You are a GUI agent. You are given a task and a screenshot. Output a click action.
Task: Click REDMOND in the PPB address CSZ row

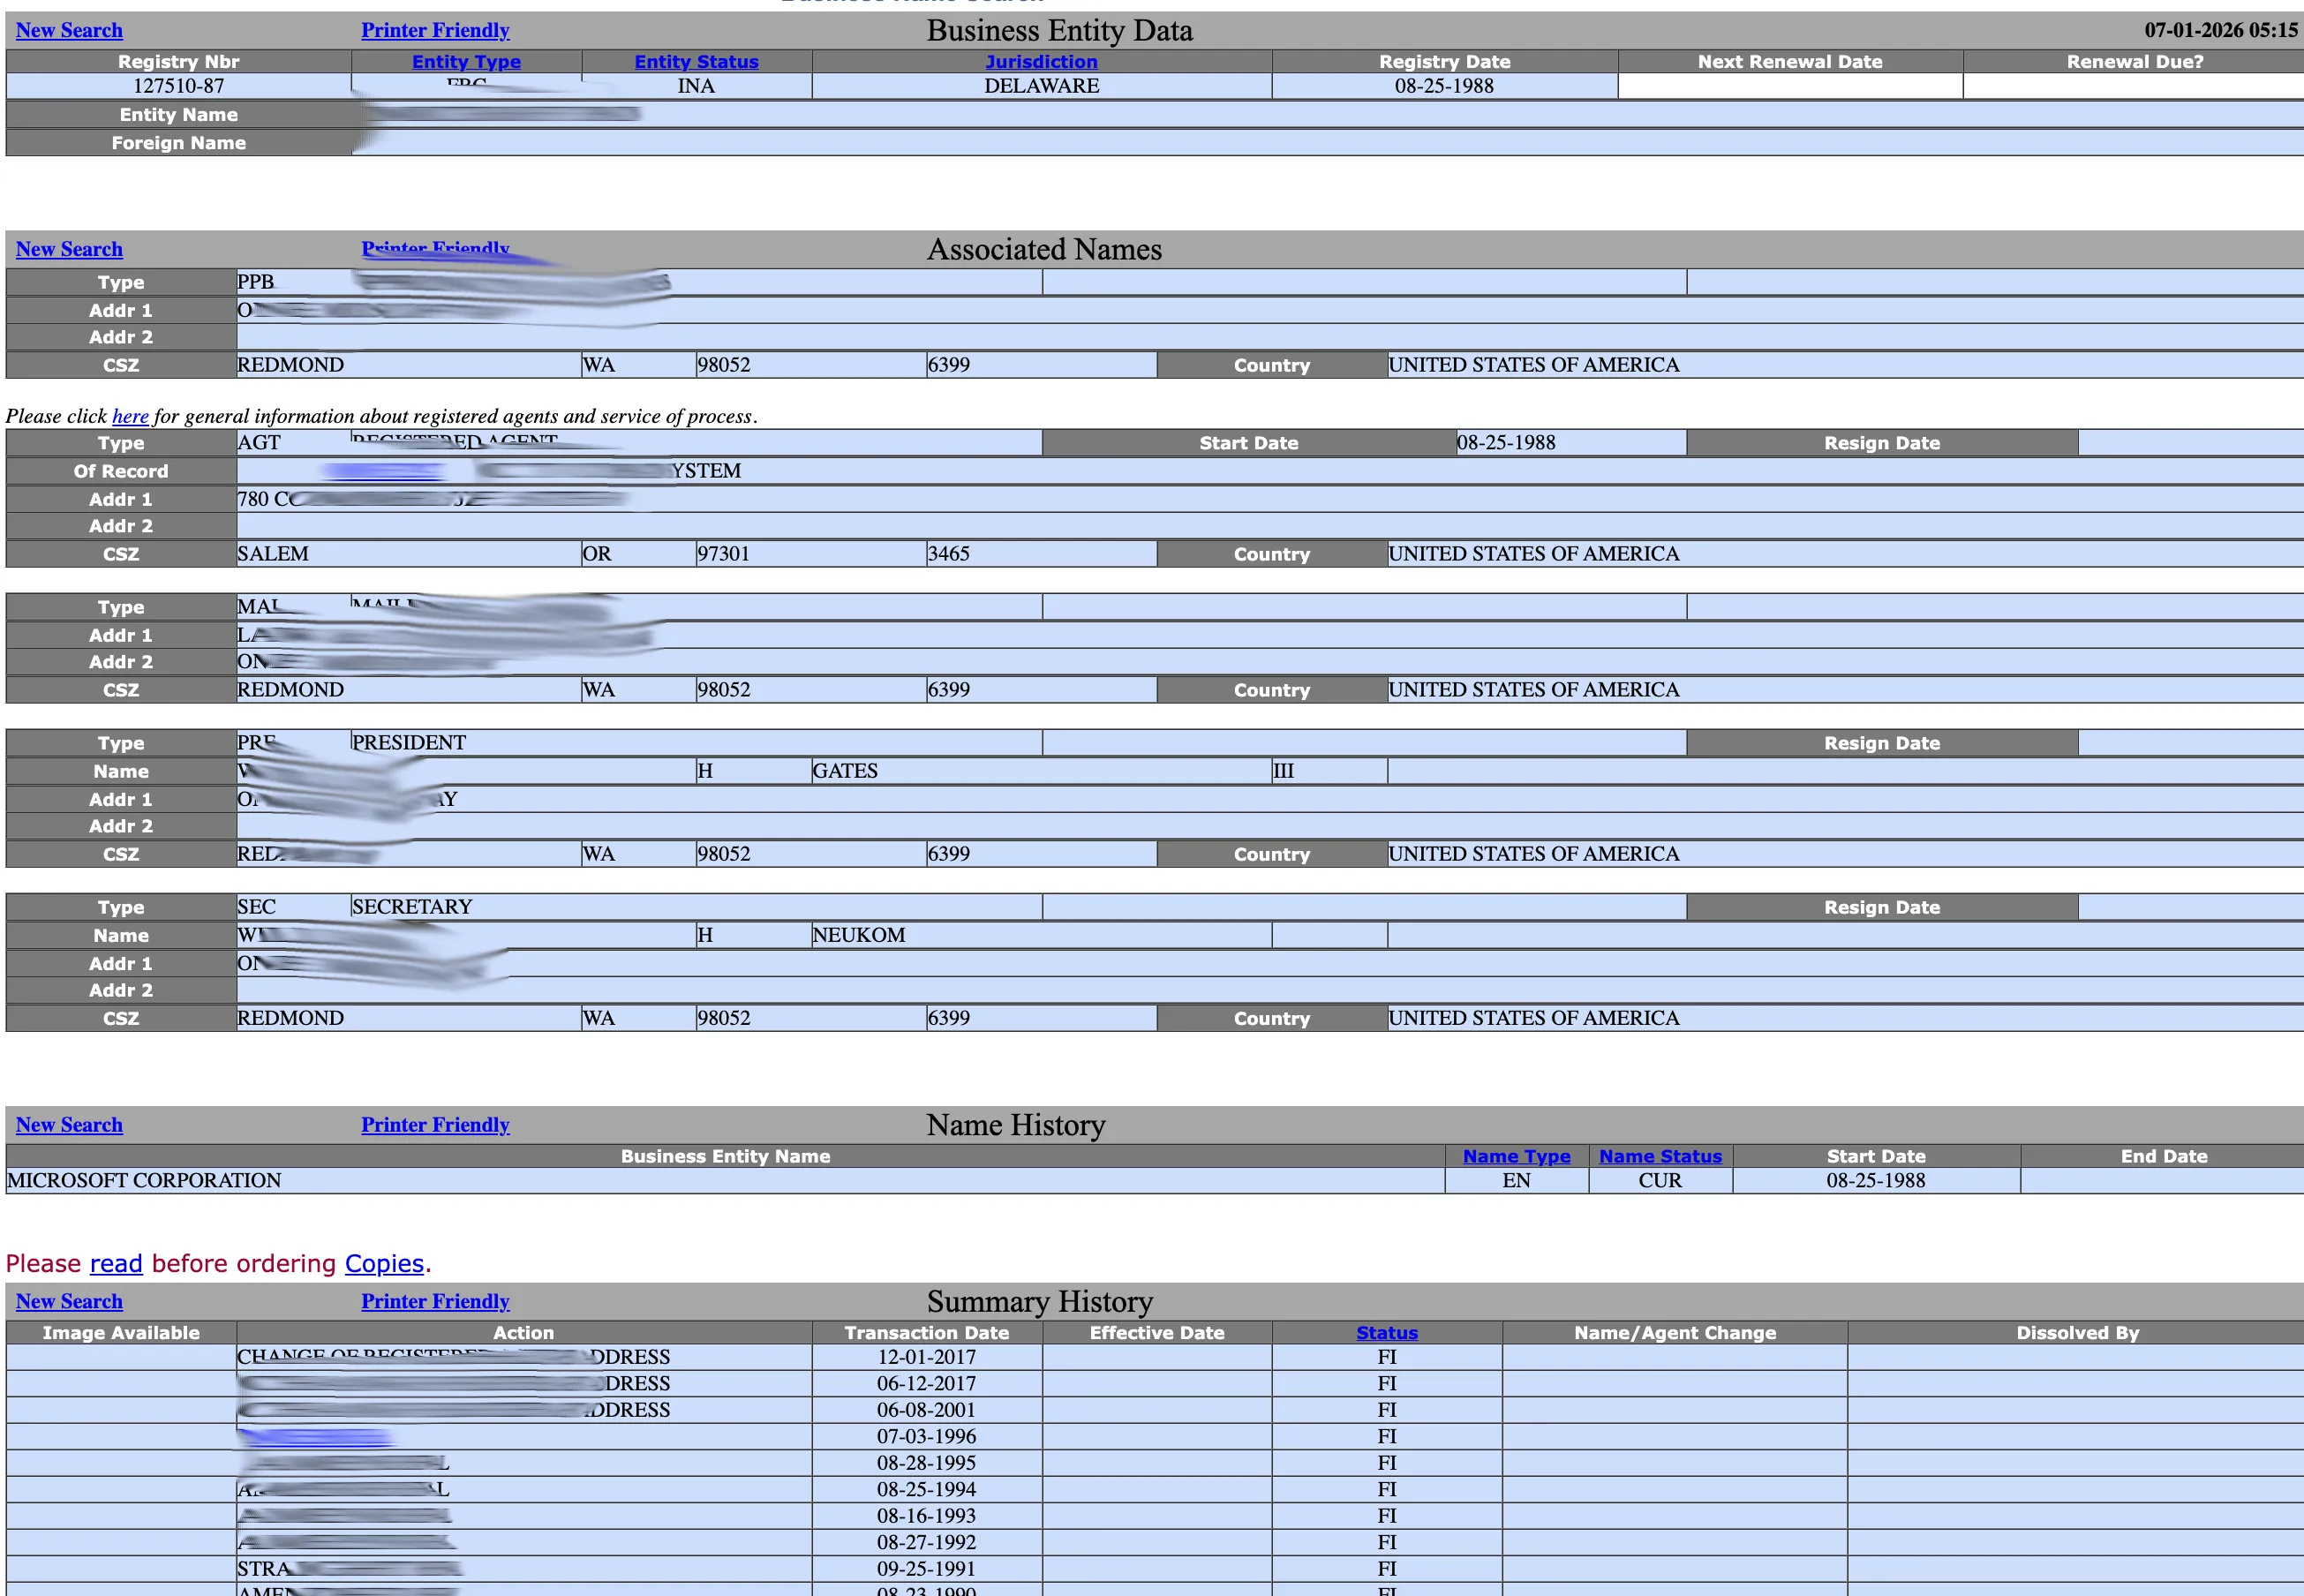(x=290, y=365)
